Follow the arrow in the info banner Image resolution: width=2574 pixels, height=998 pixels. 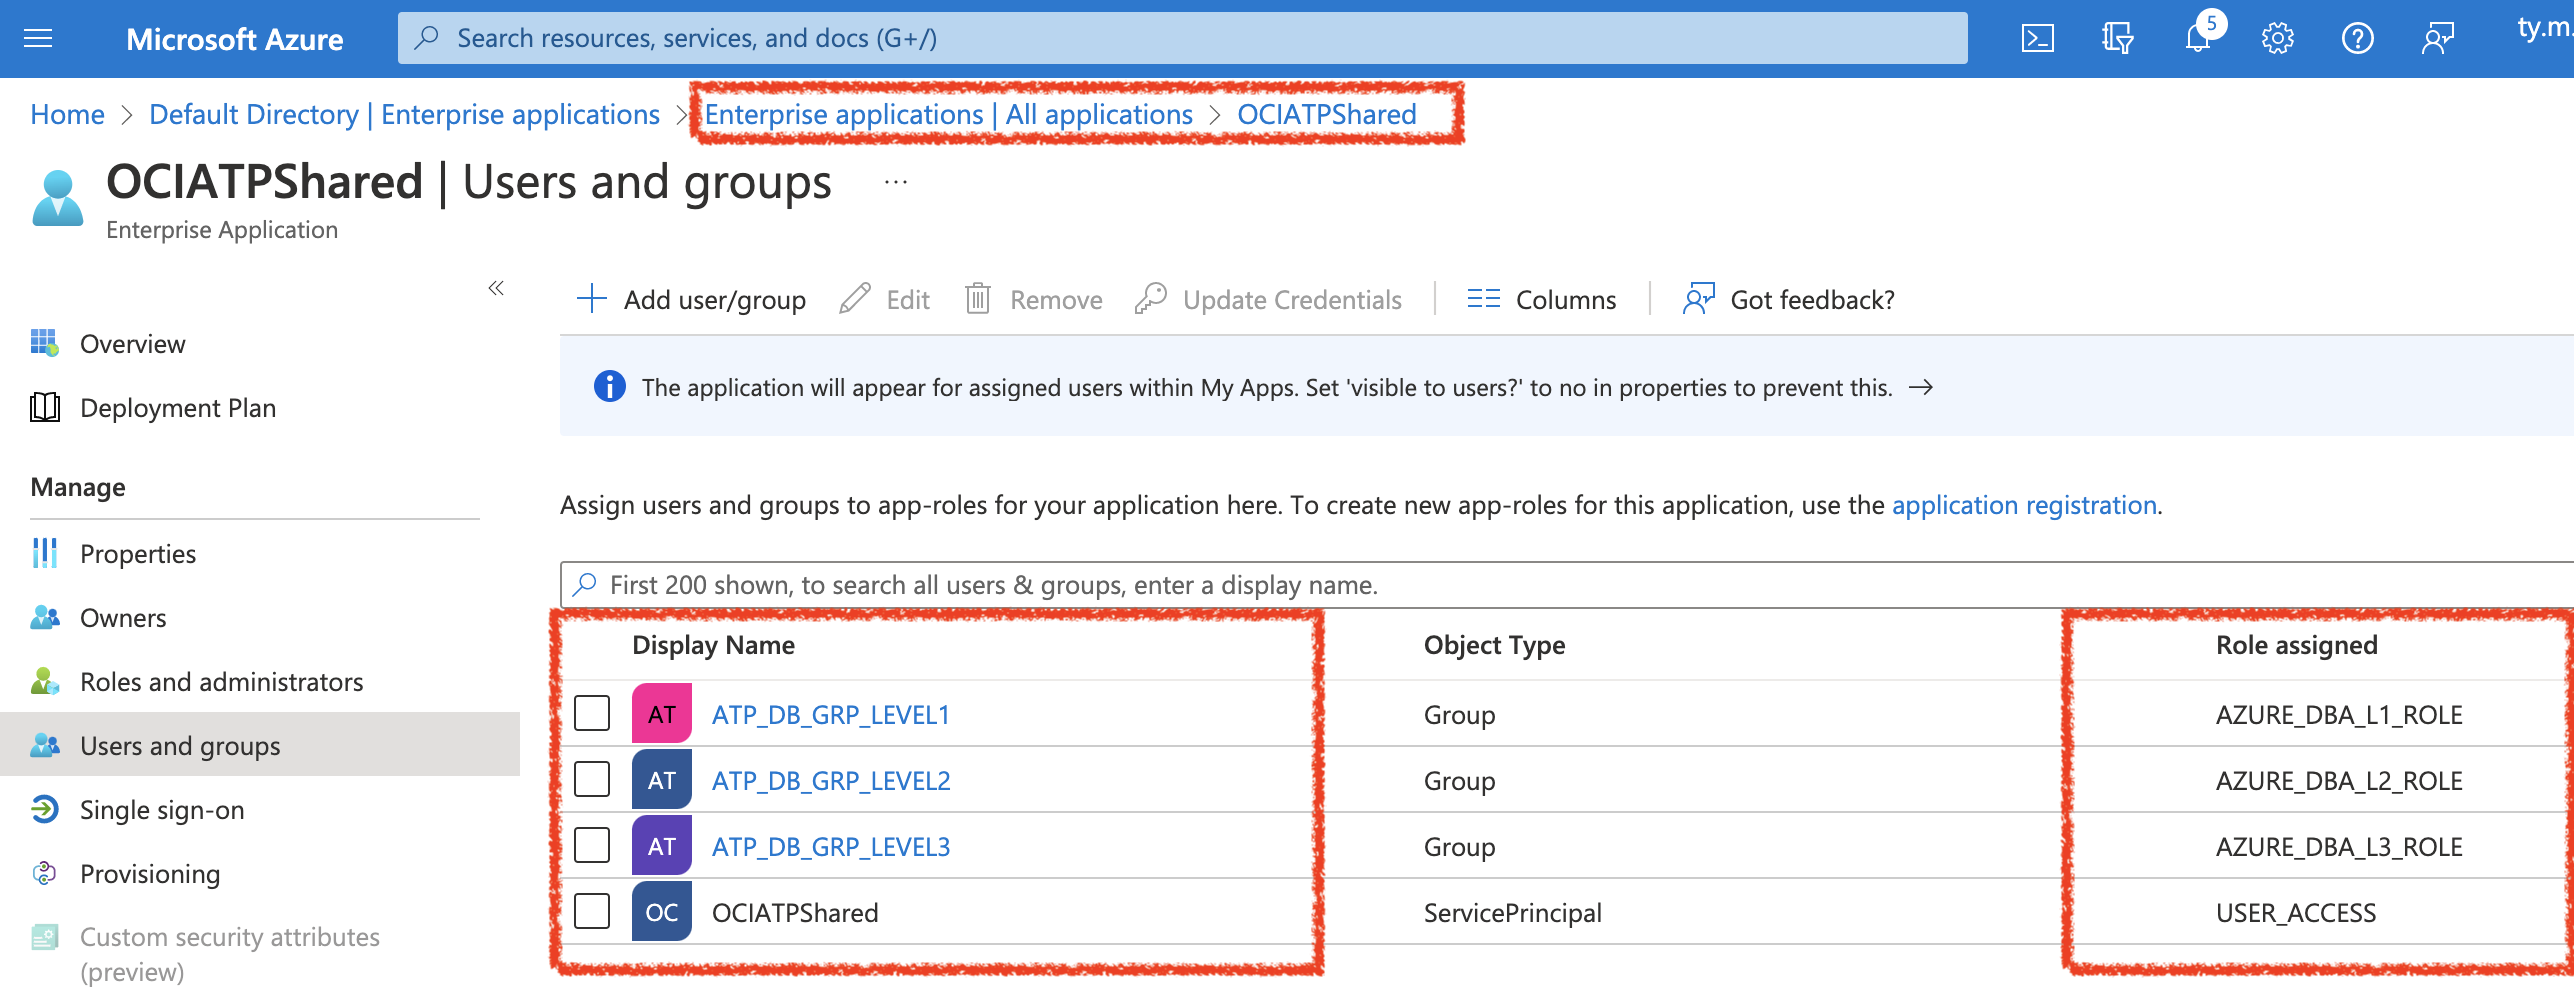coord(1921,388)
